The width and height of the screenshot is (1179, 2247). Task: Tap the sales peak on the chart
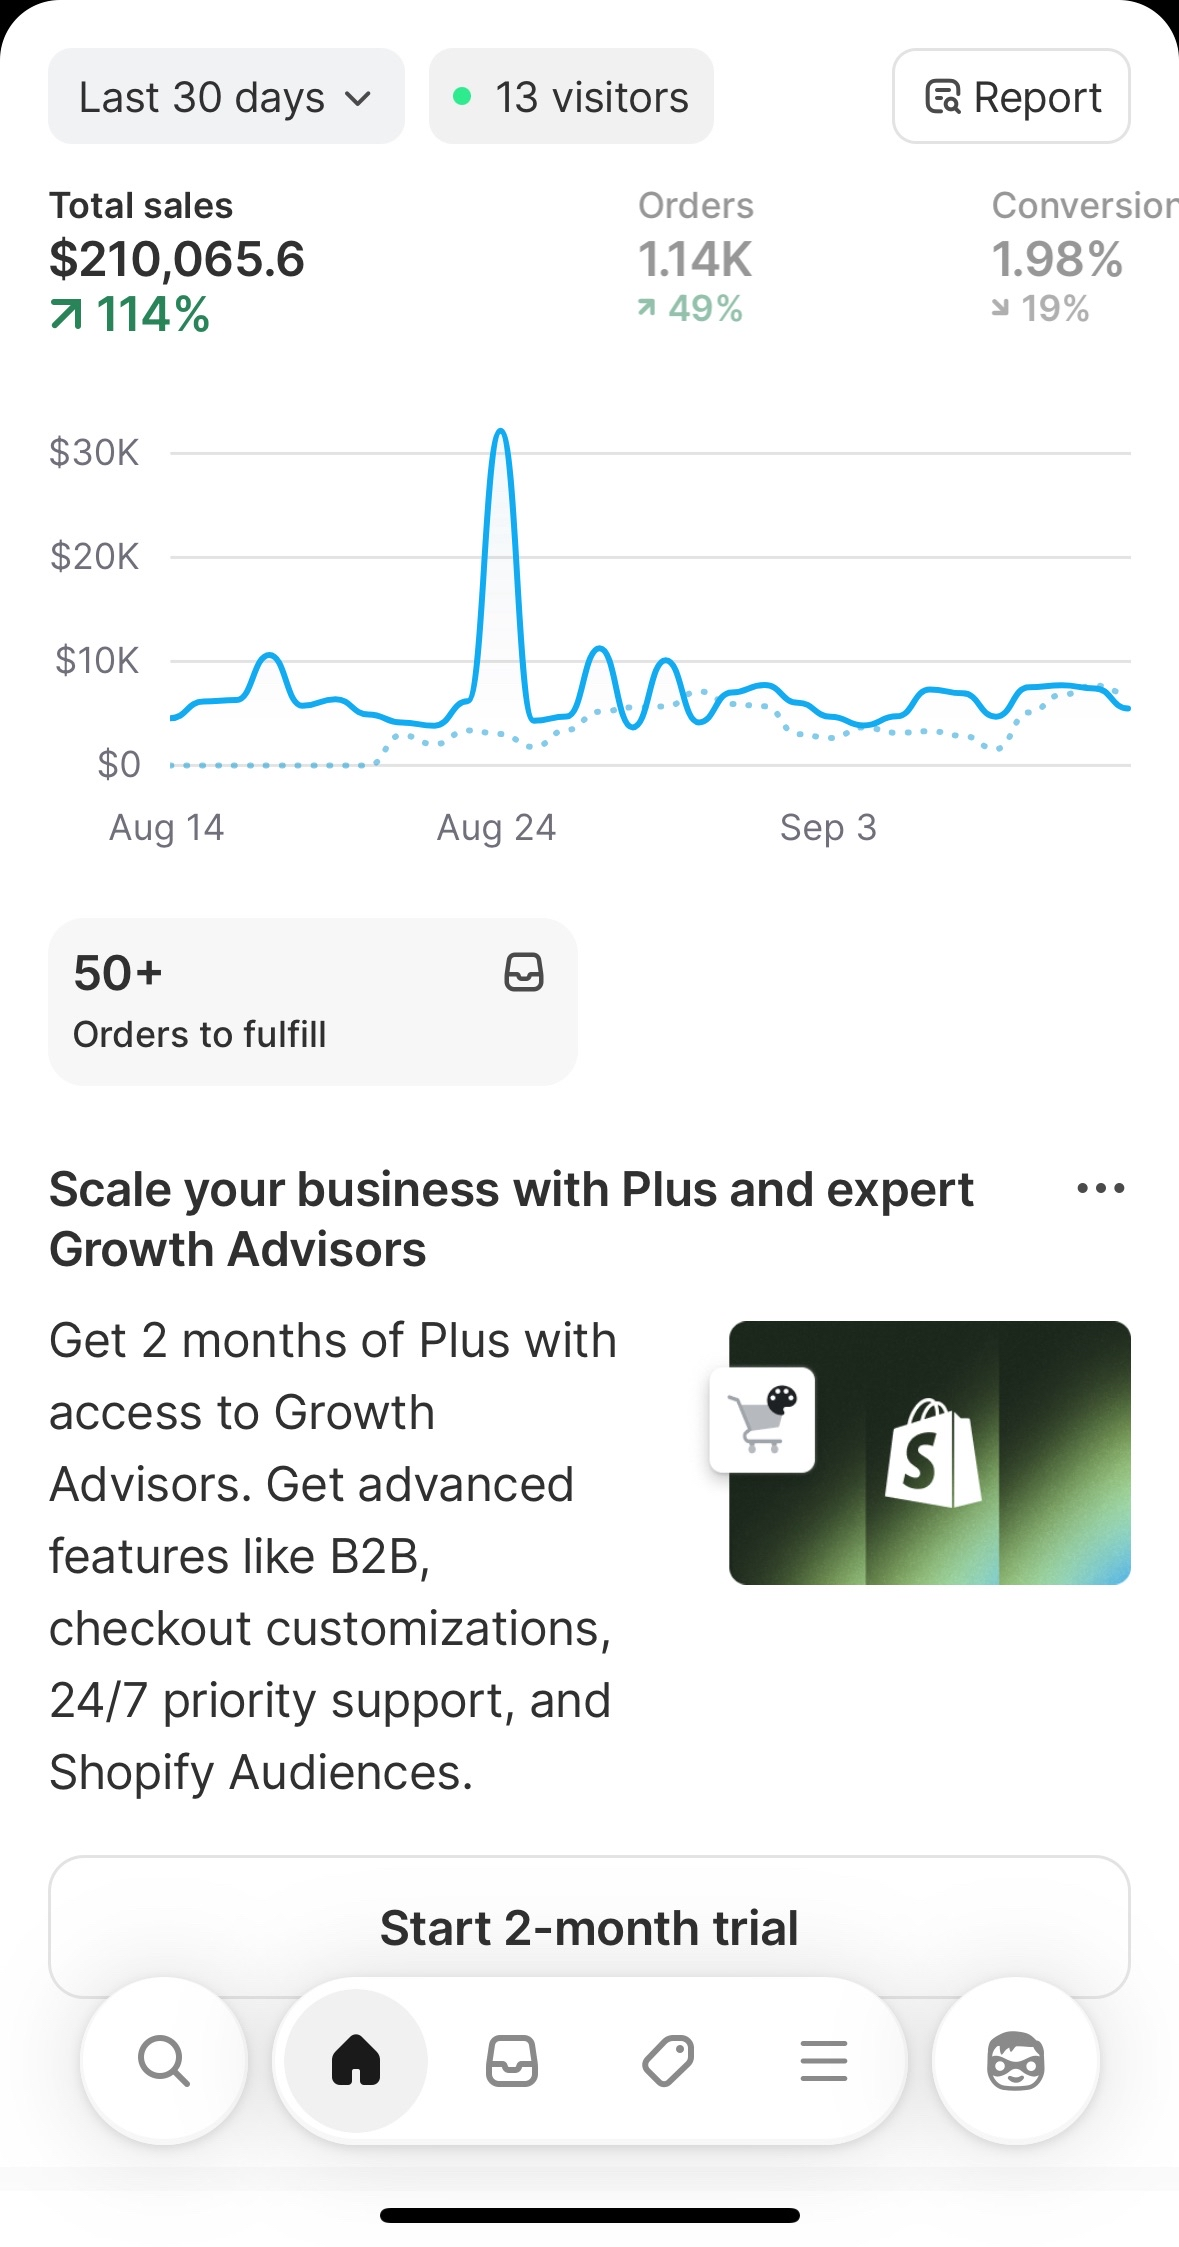point(501,434)
